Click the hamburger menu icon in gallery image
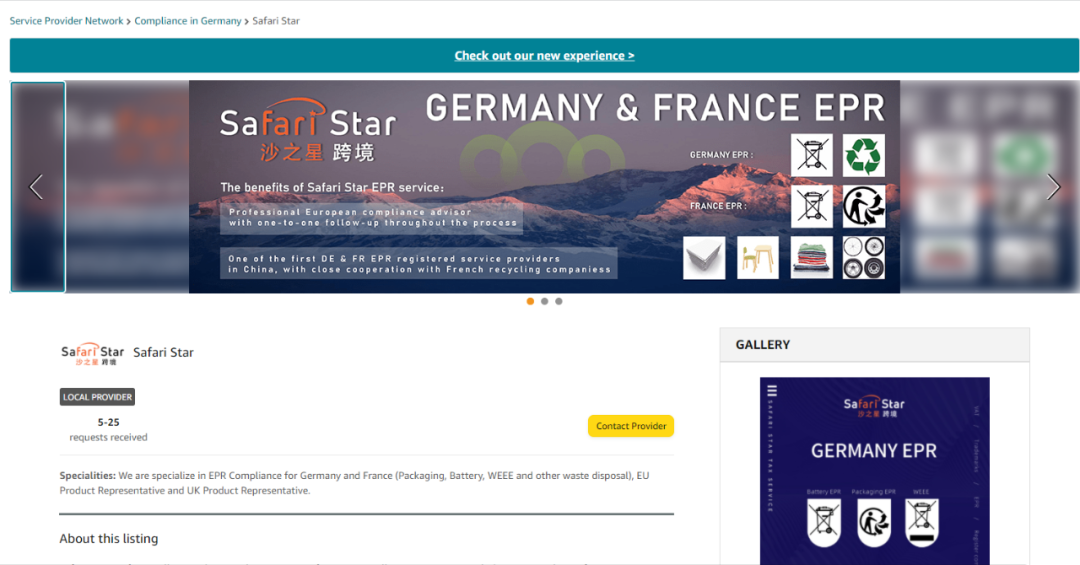This screenshot has width=1080, height=565. pyautogui.click(x=771, y=392)
